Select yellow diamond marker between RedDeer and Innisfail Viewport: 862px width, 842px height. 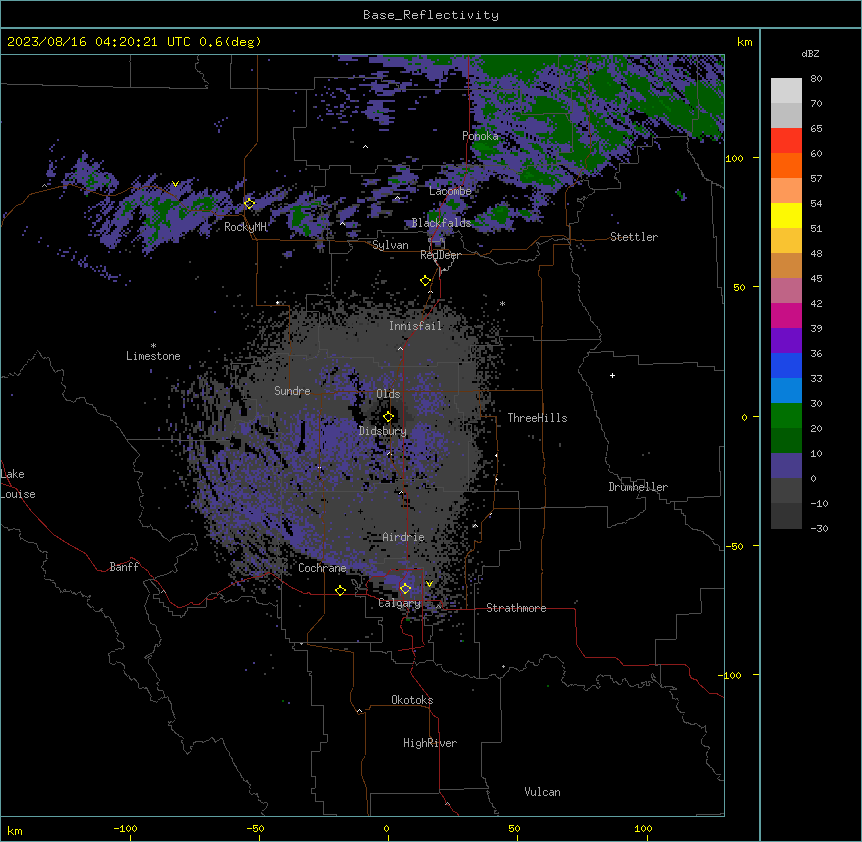point(425,281)
